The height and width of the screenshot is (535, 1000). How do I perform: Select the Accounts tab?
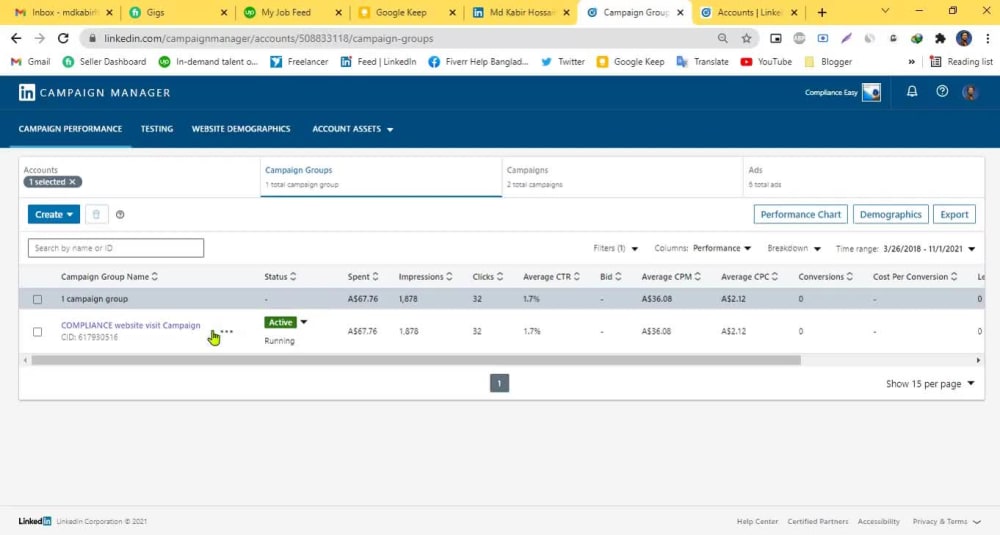point(140,177)
